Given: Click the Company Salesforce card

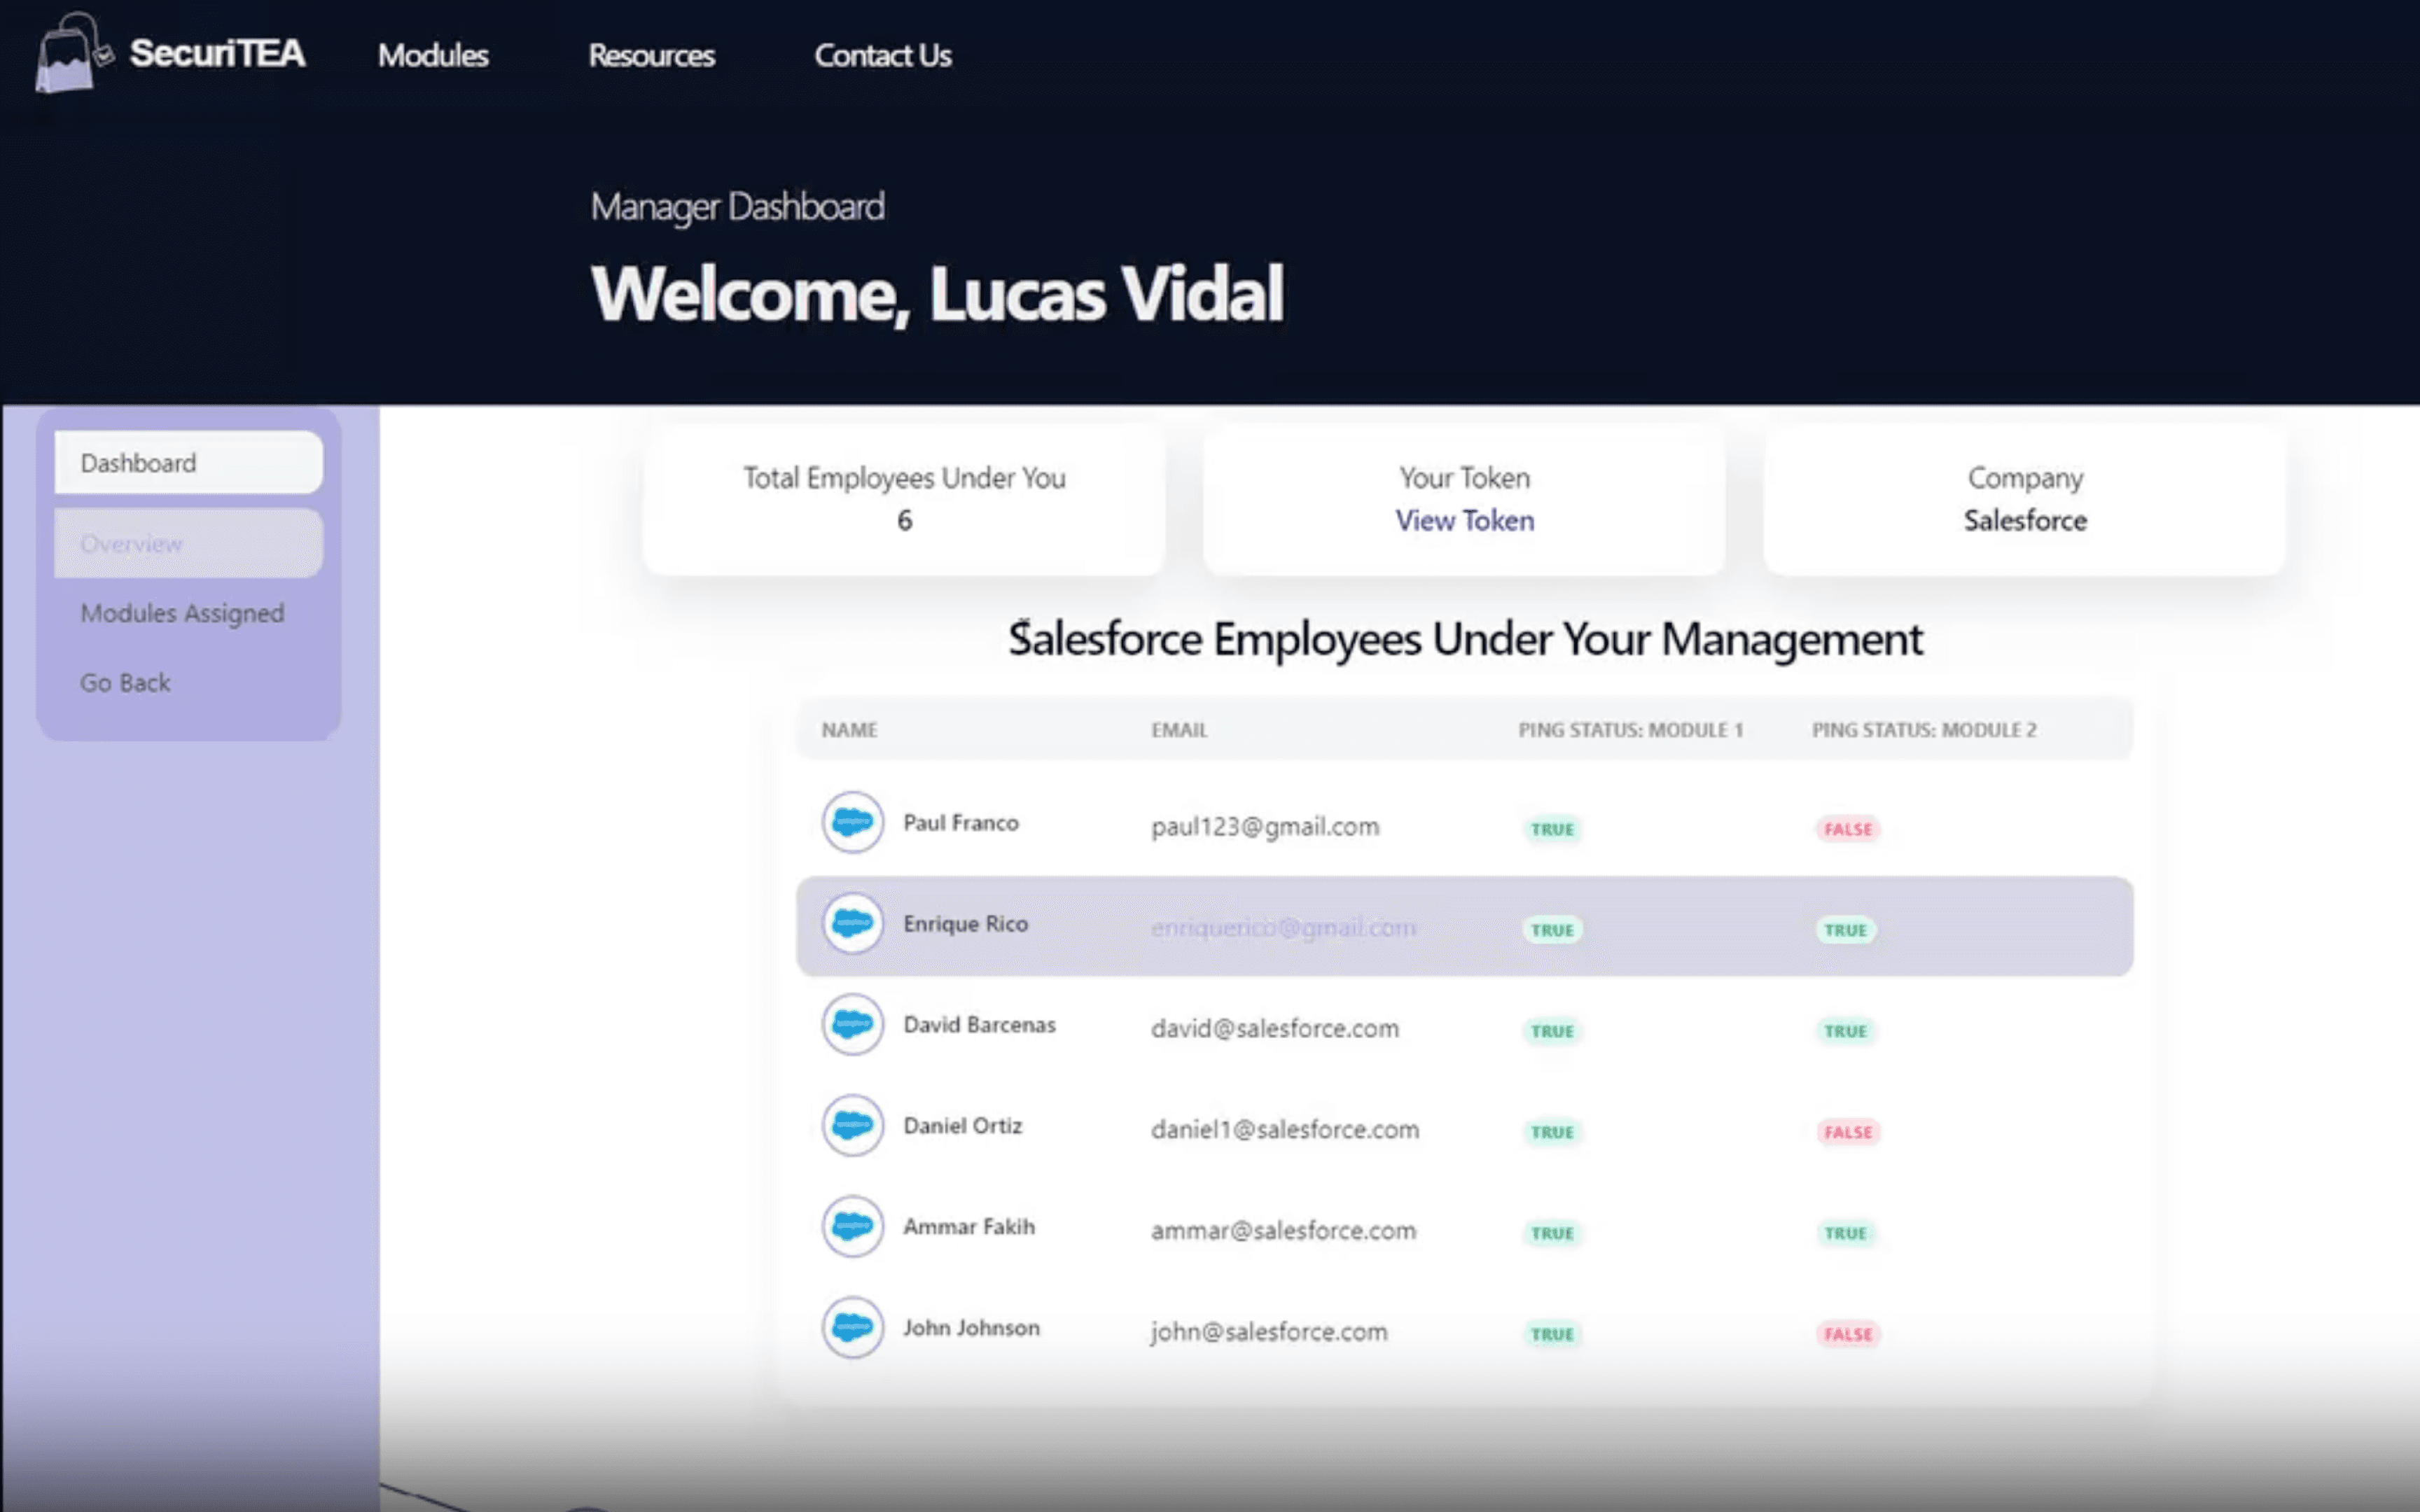Looking at the screenshot, I should coord(2025,500).
